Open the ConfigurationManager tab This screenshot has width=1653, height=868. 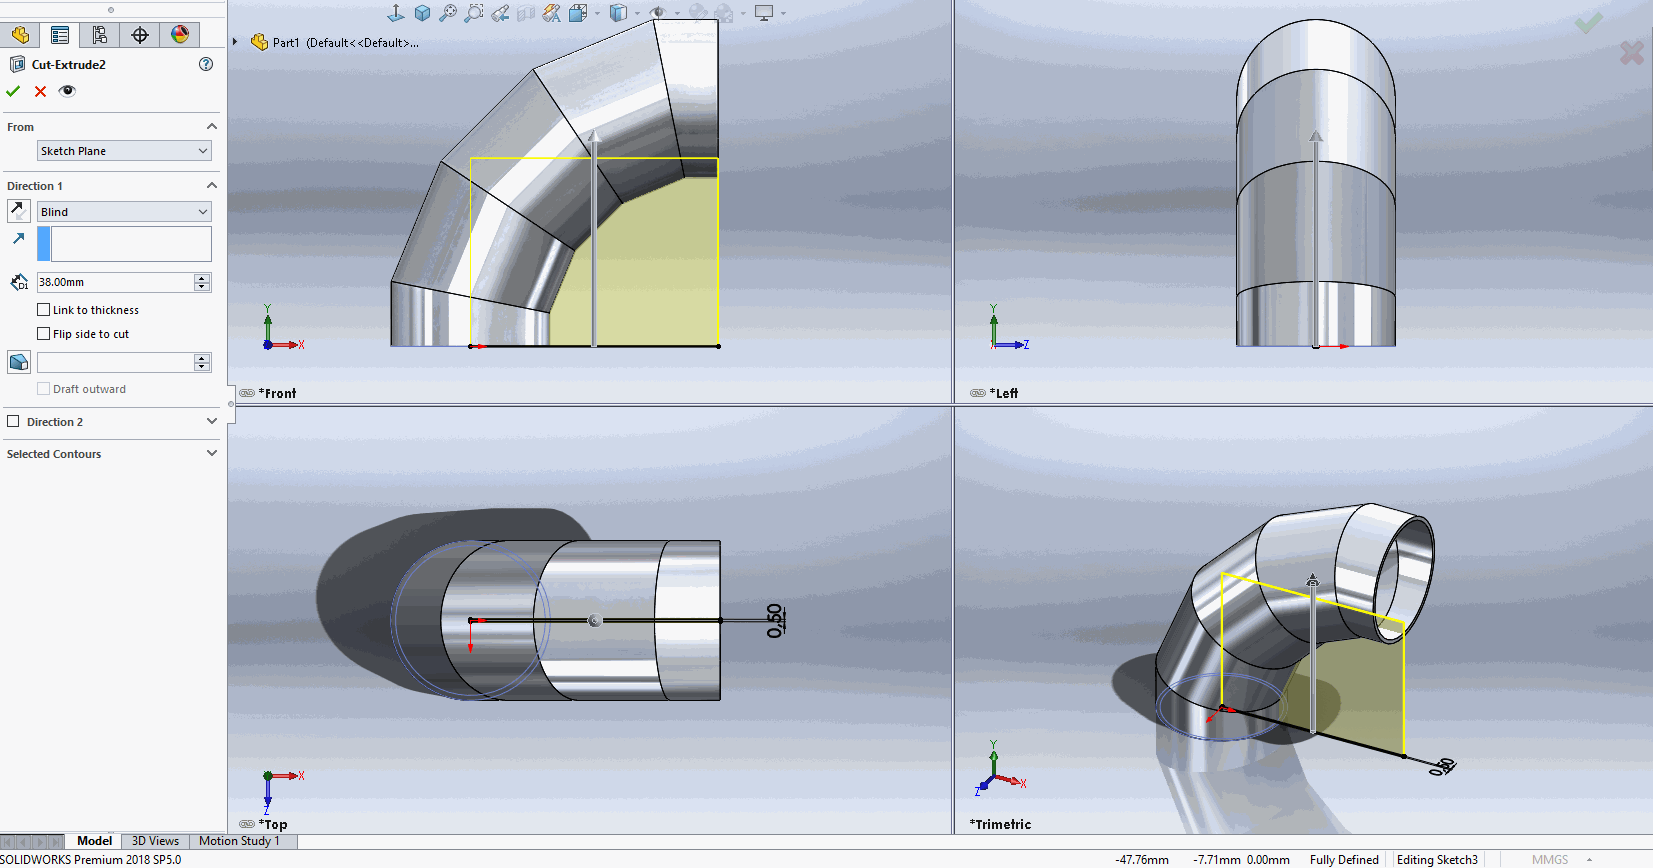(x=100, y=35)
